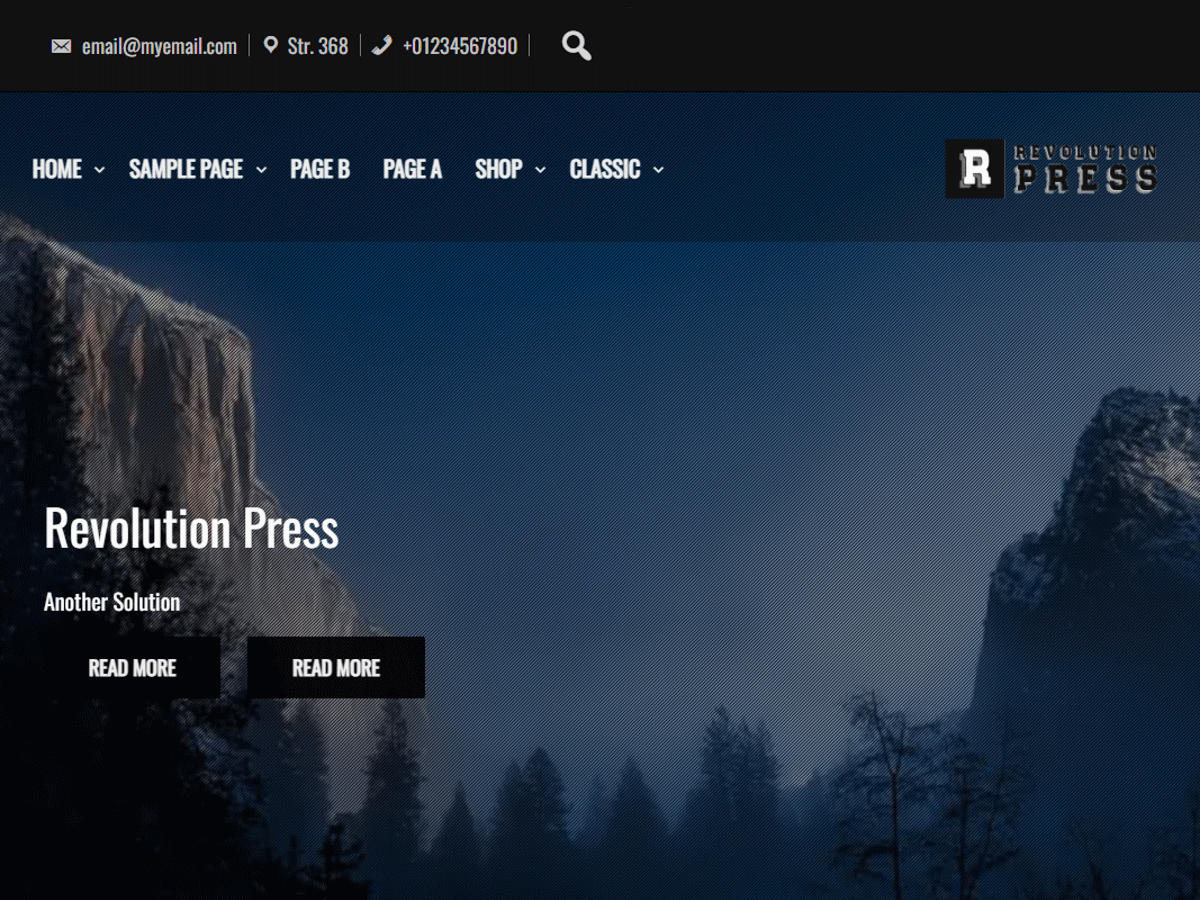1200x900 pixels.
Task: Select PAGE A in the navigation
Action: click(x=412, y=170)
